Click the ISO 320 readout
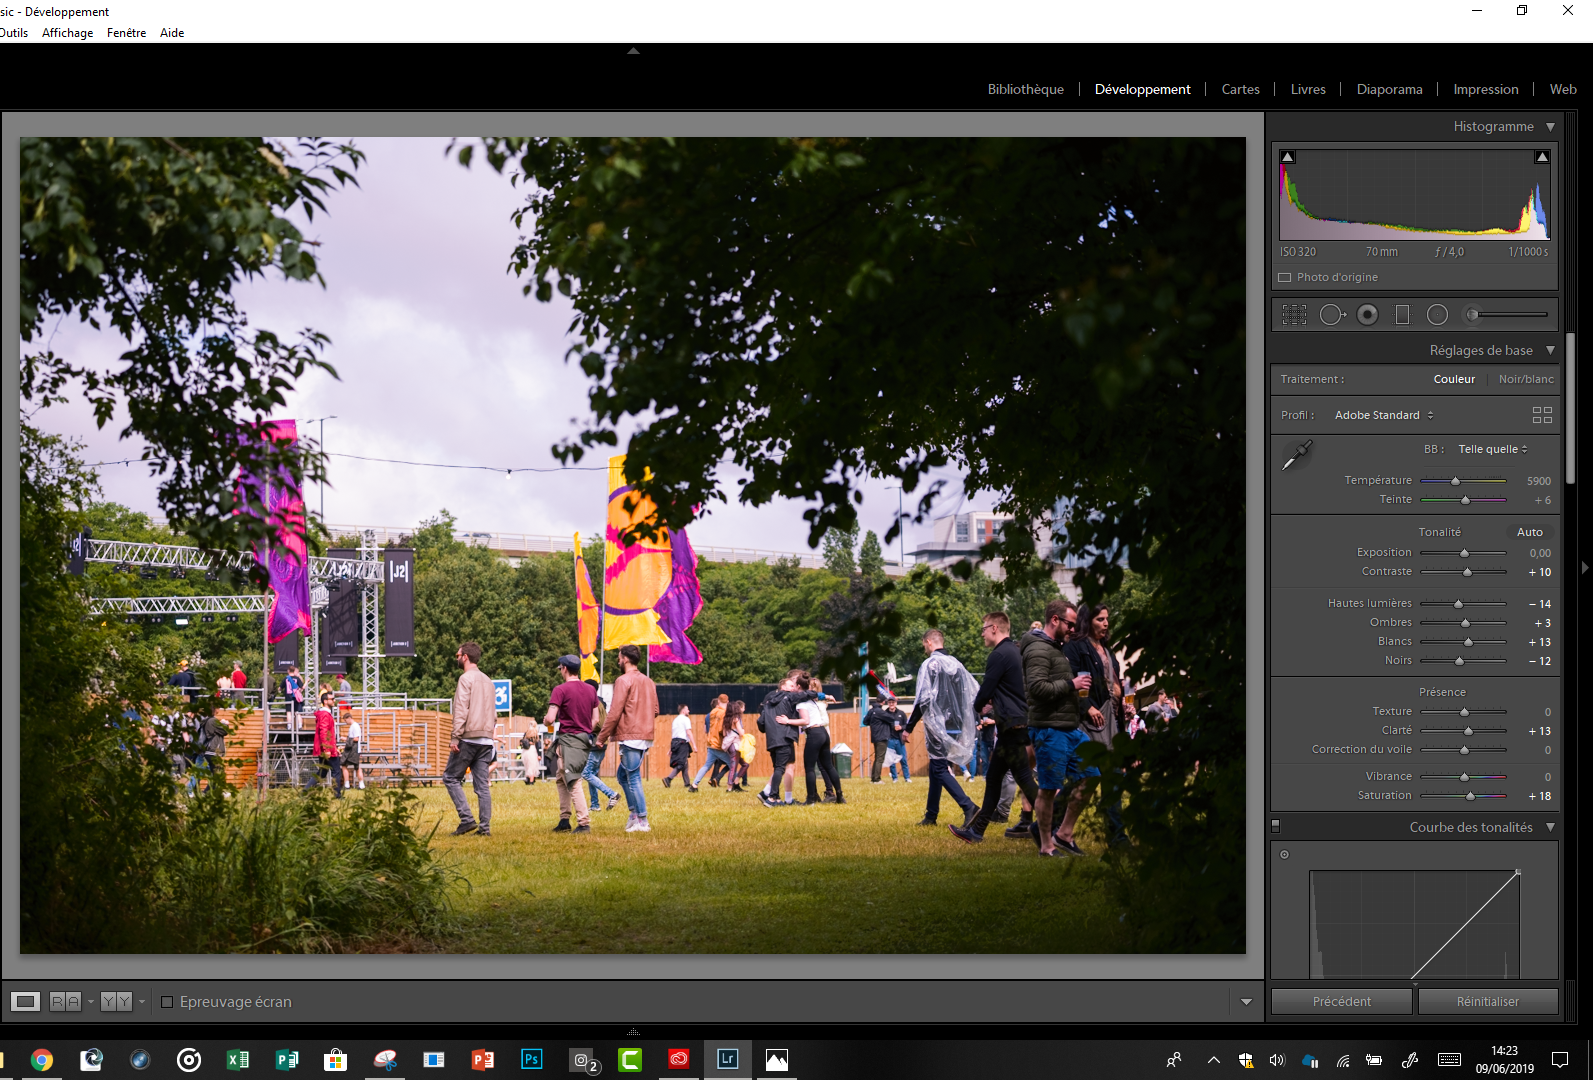Image resolution: width=1593 pixels, height=1080 pixels. point(1298,252)
